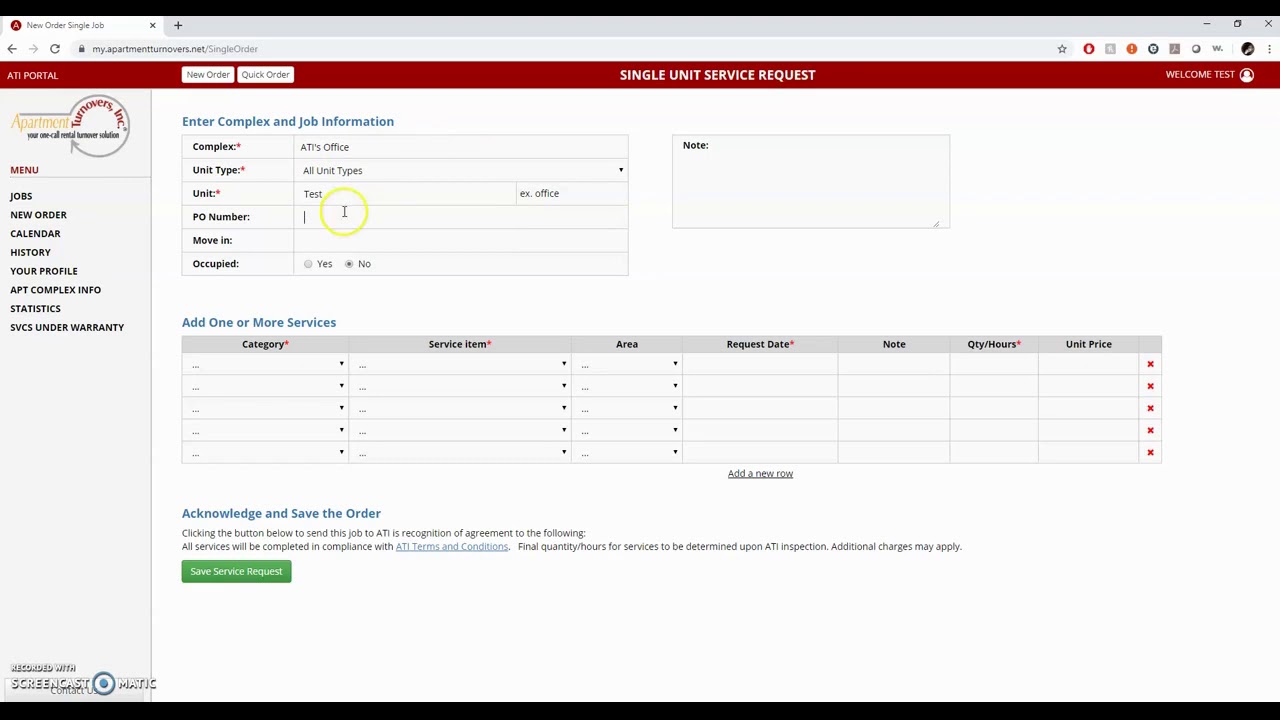Delete the second service row with red X
The image size is (1280, 720).
pyautogui.click(x=1150, y=386)
